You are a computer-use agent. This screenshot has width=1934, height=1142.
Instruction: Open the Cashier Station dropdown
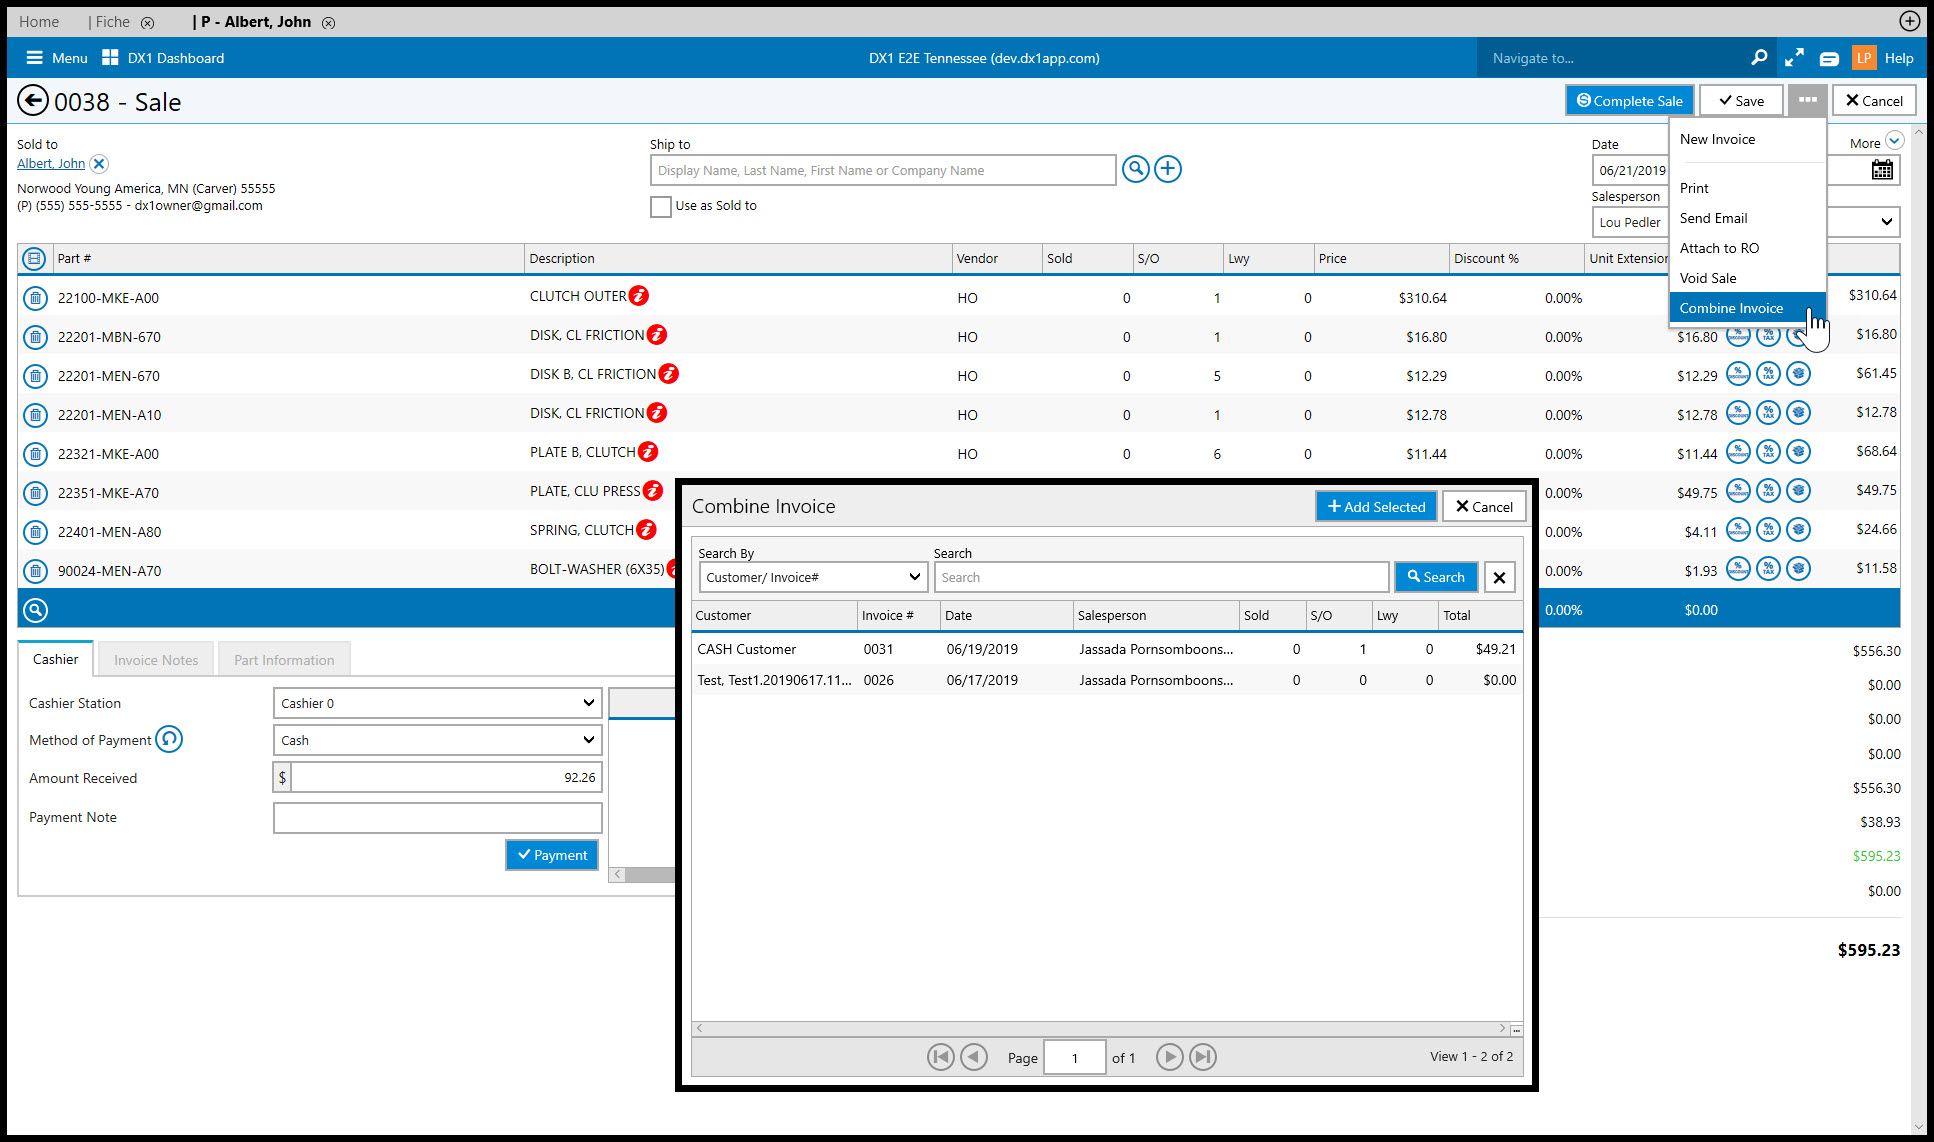point(437,703)
